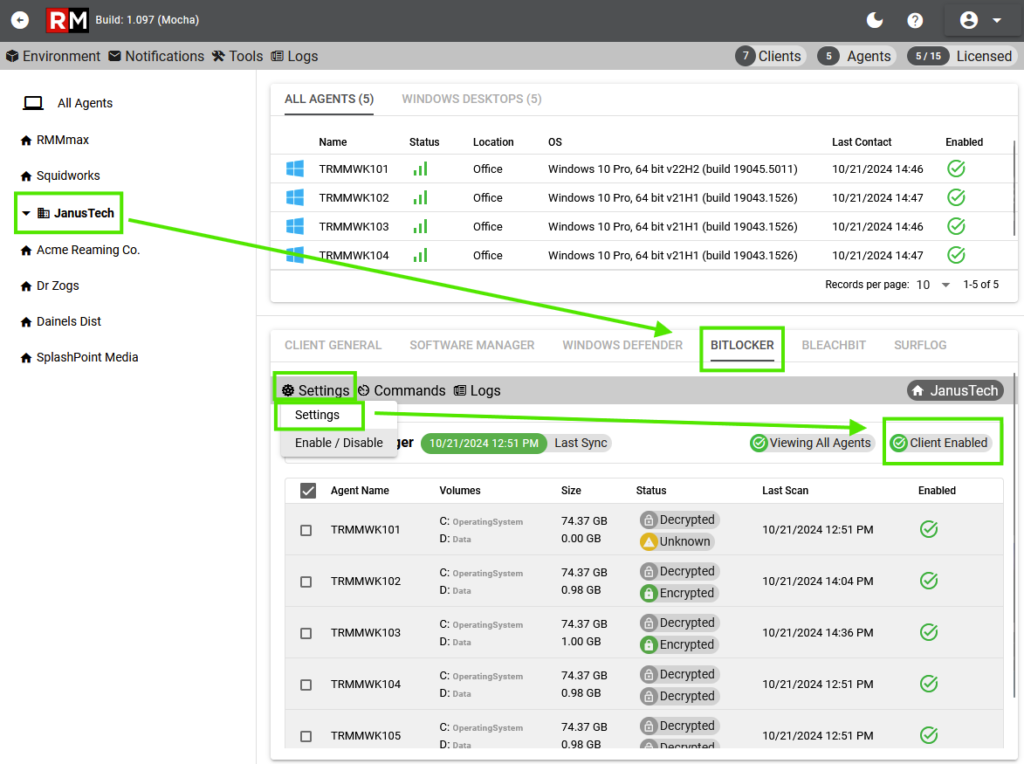Click the back arrow icon in header

pos(20,20)
